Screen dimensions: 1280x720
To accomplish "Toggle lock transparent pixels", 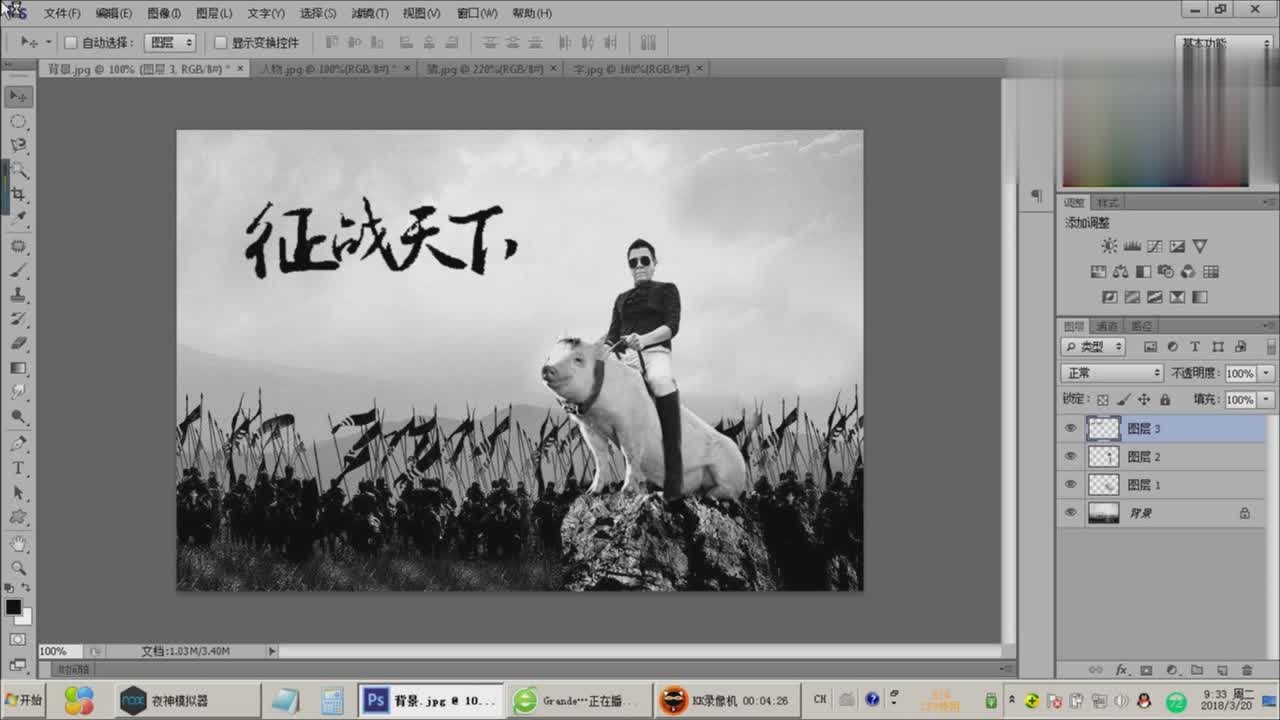I will pyautogui.click(x=1103, y=400).
